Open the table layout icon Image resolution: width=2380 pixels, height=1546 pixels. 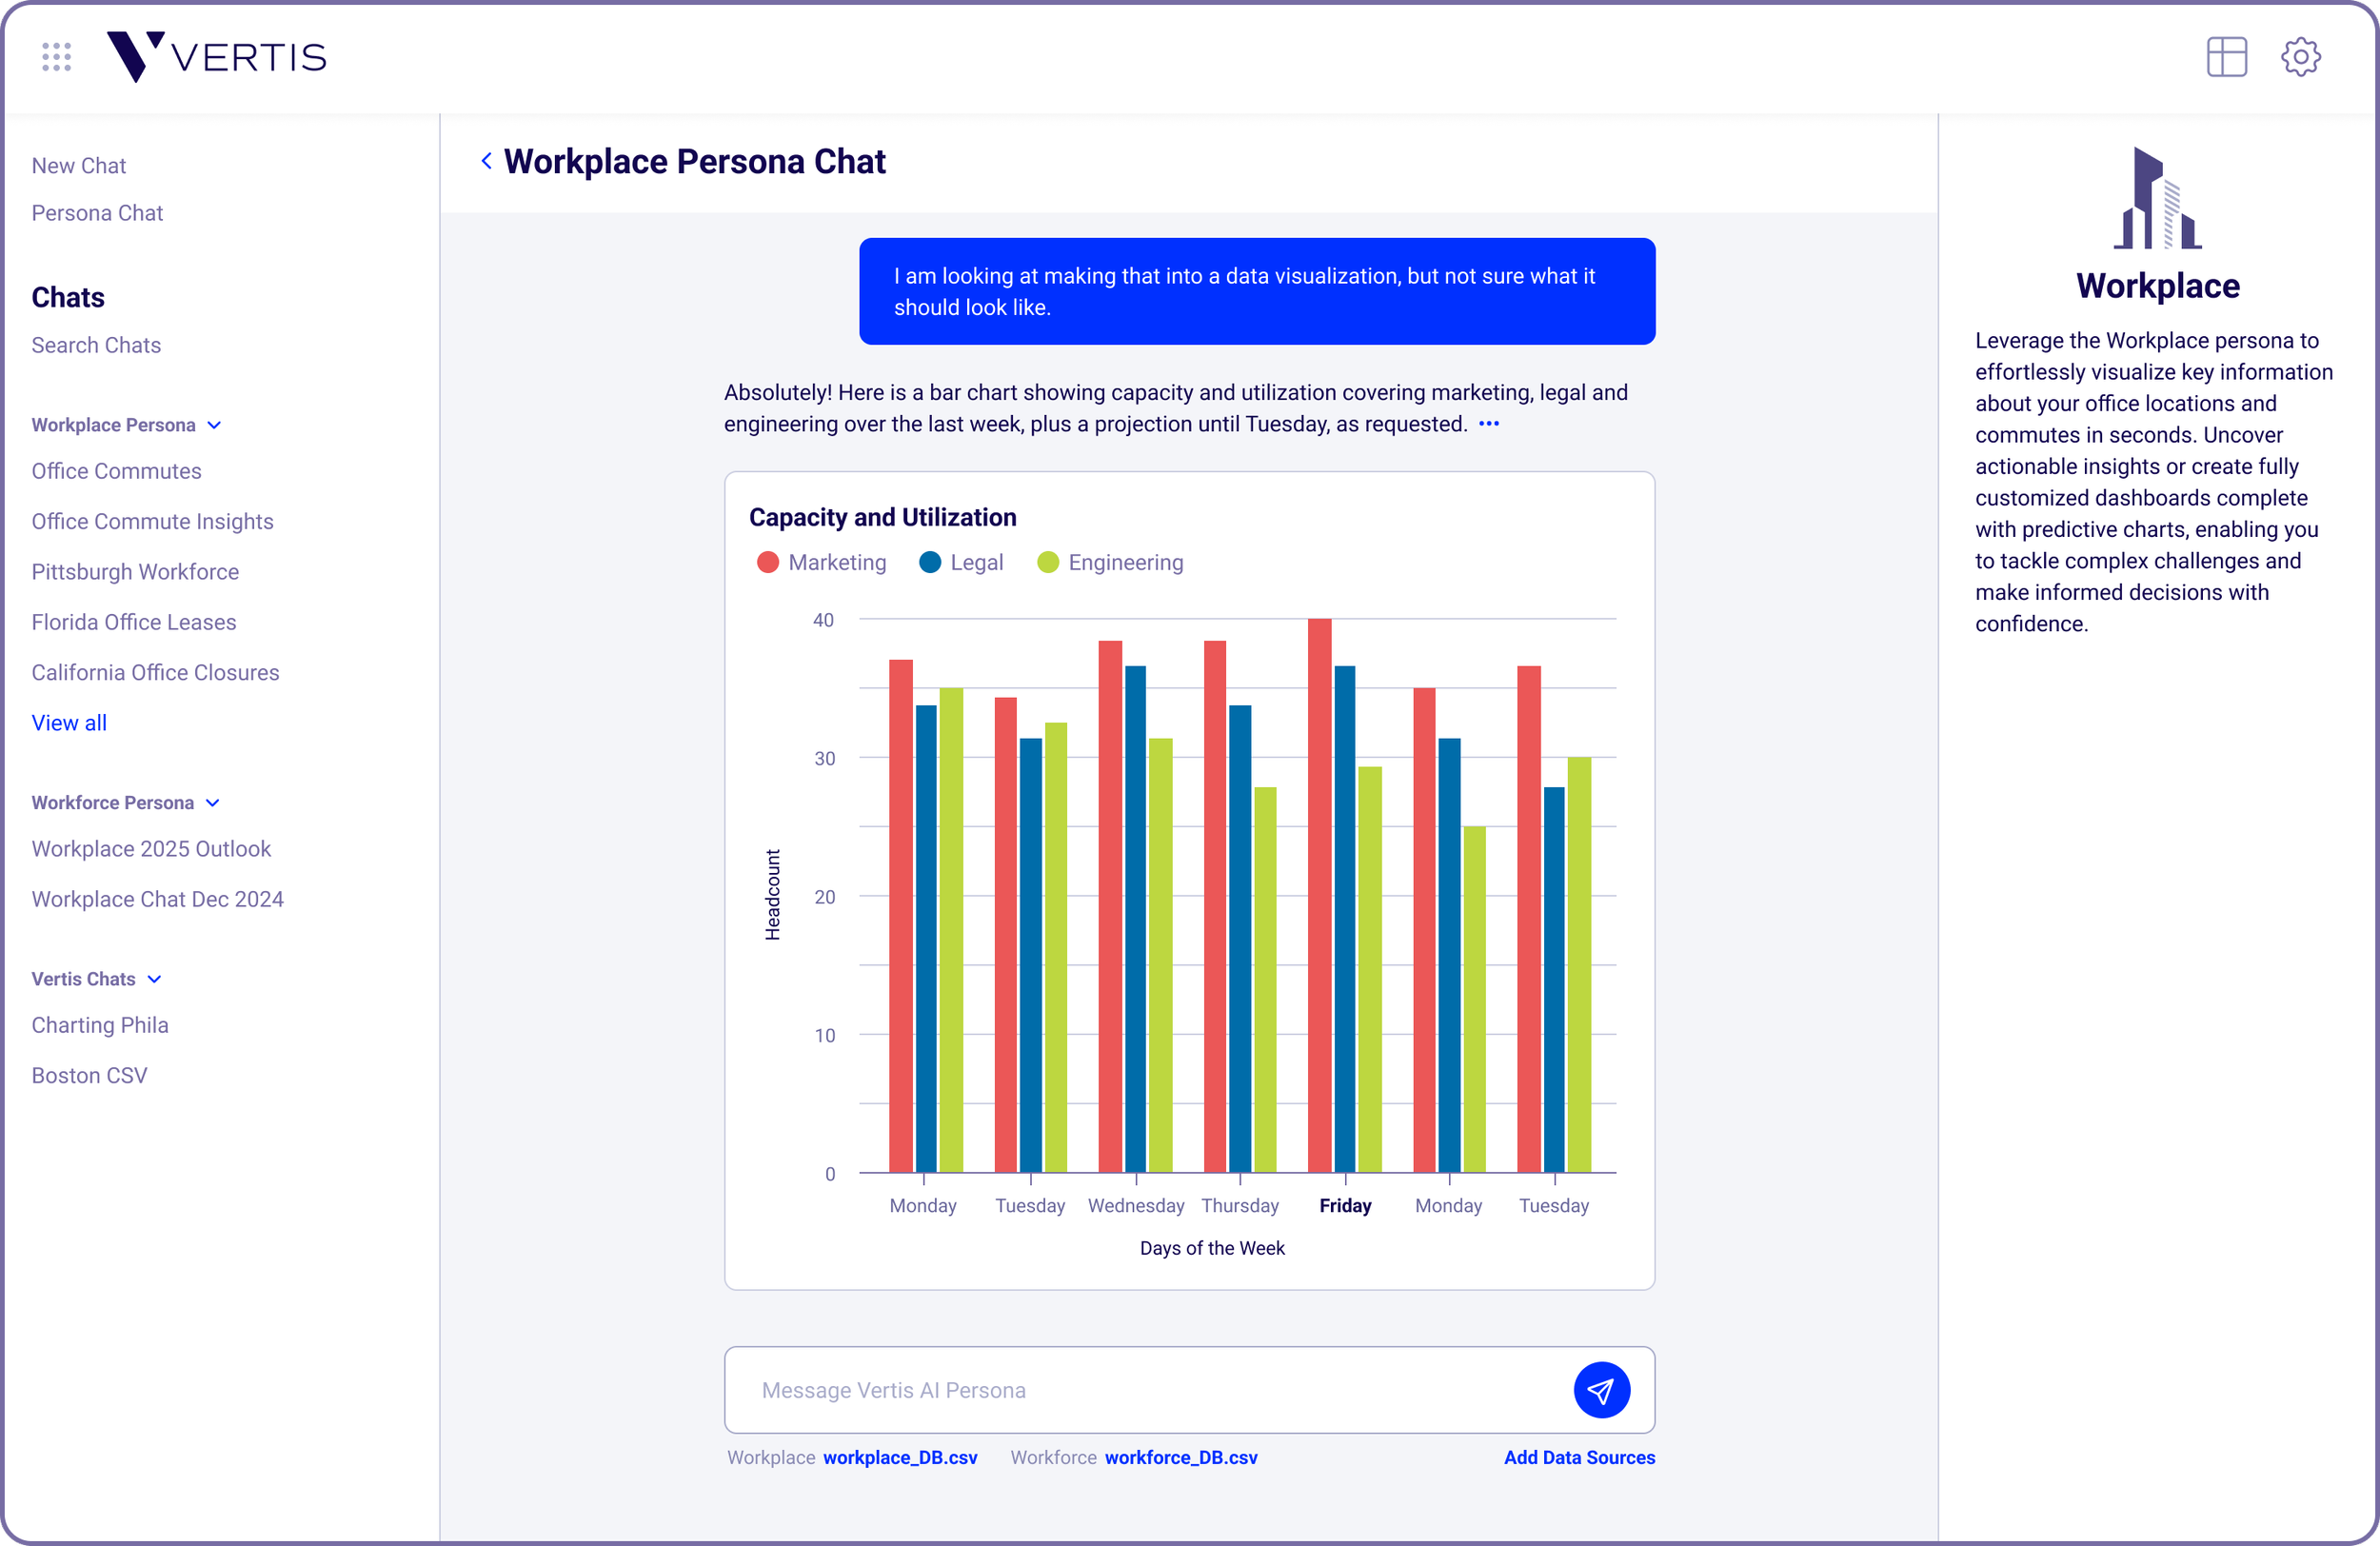coord(2226,57)
